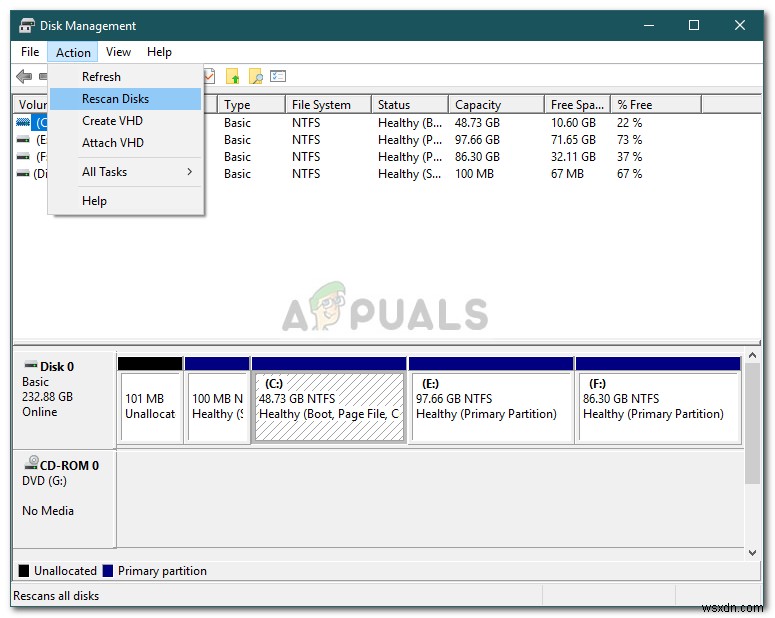
Task: Select the (C:) volume drive icon
Action: click(x=23, y=122)
